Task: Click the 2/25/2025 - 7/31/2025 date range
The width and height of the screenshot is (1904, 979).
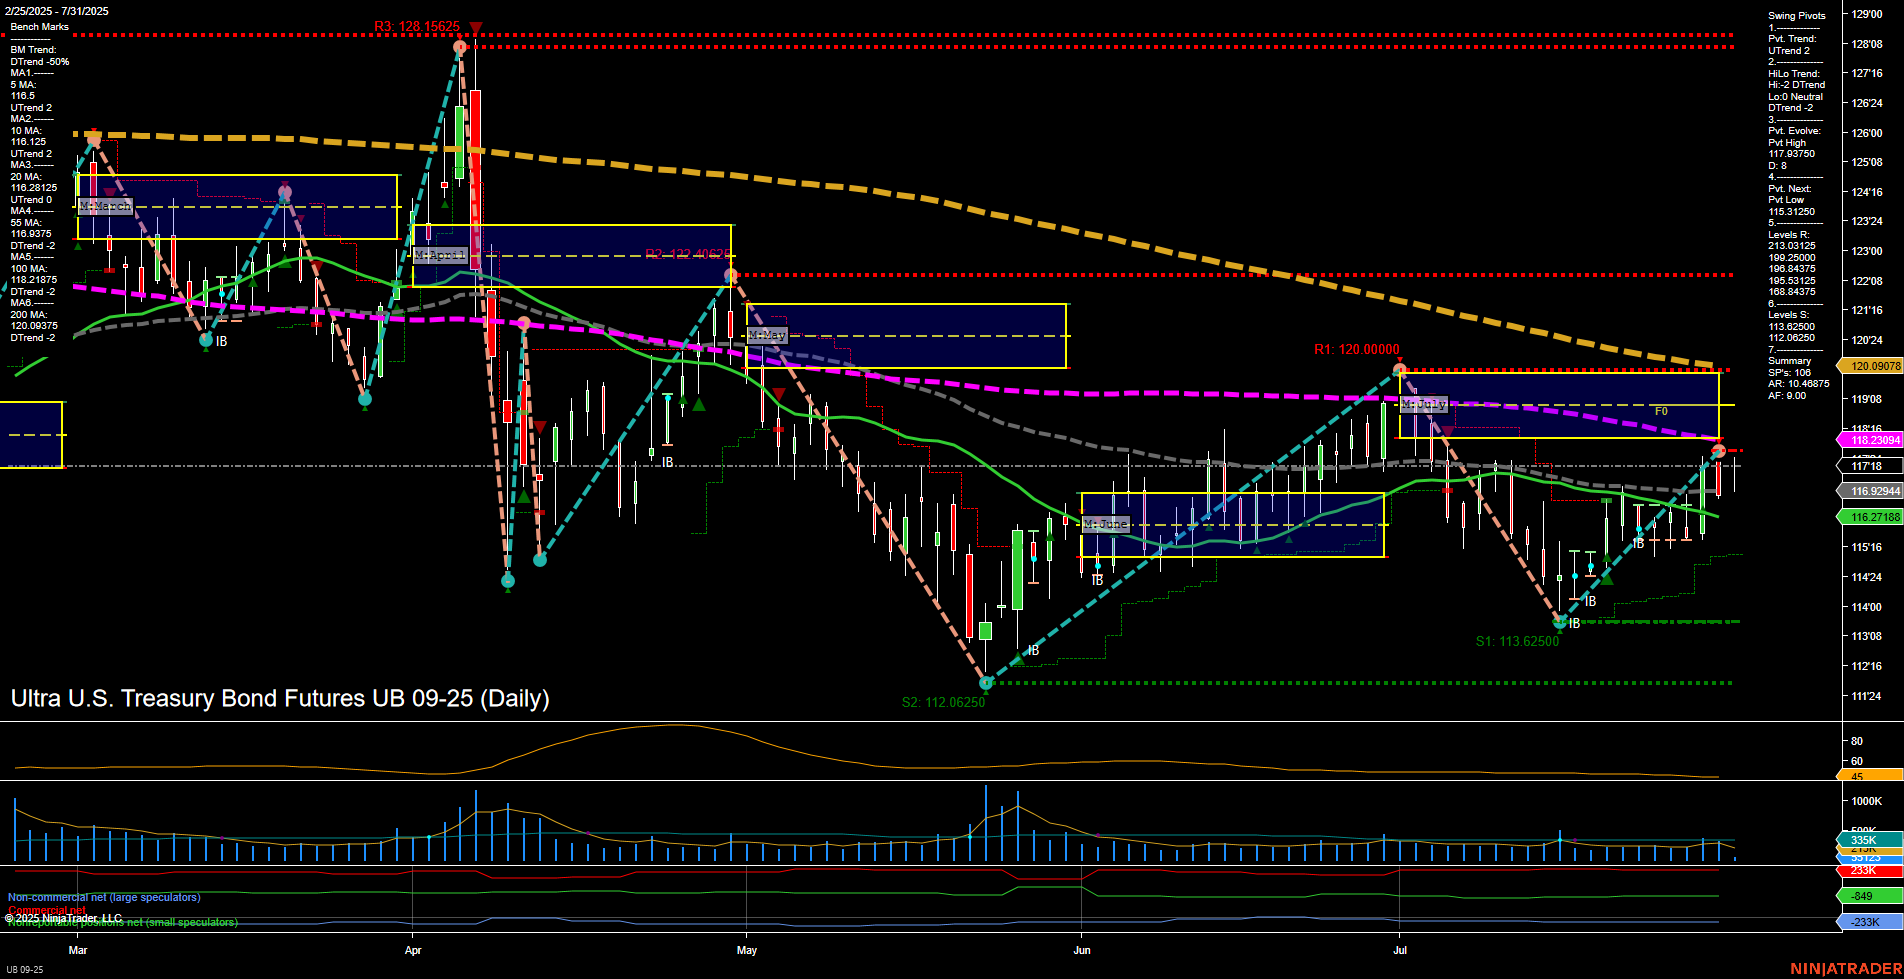Action: 56,11
